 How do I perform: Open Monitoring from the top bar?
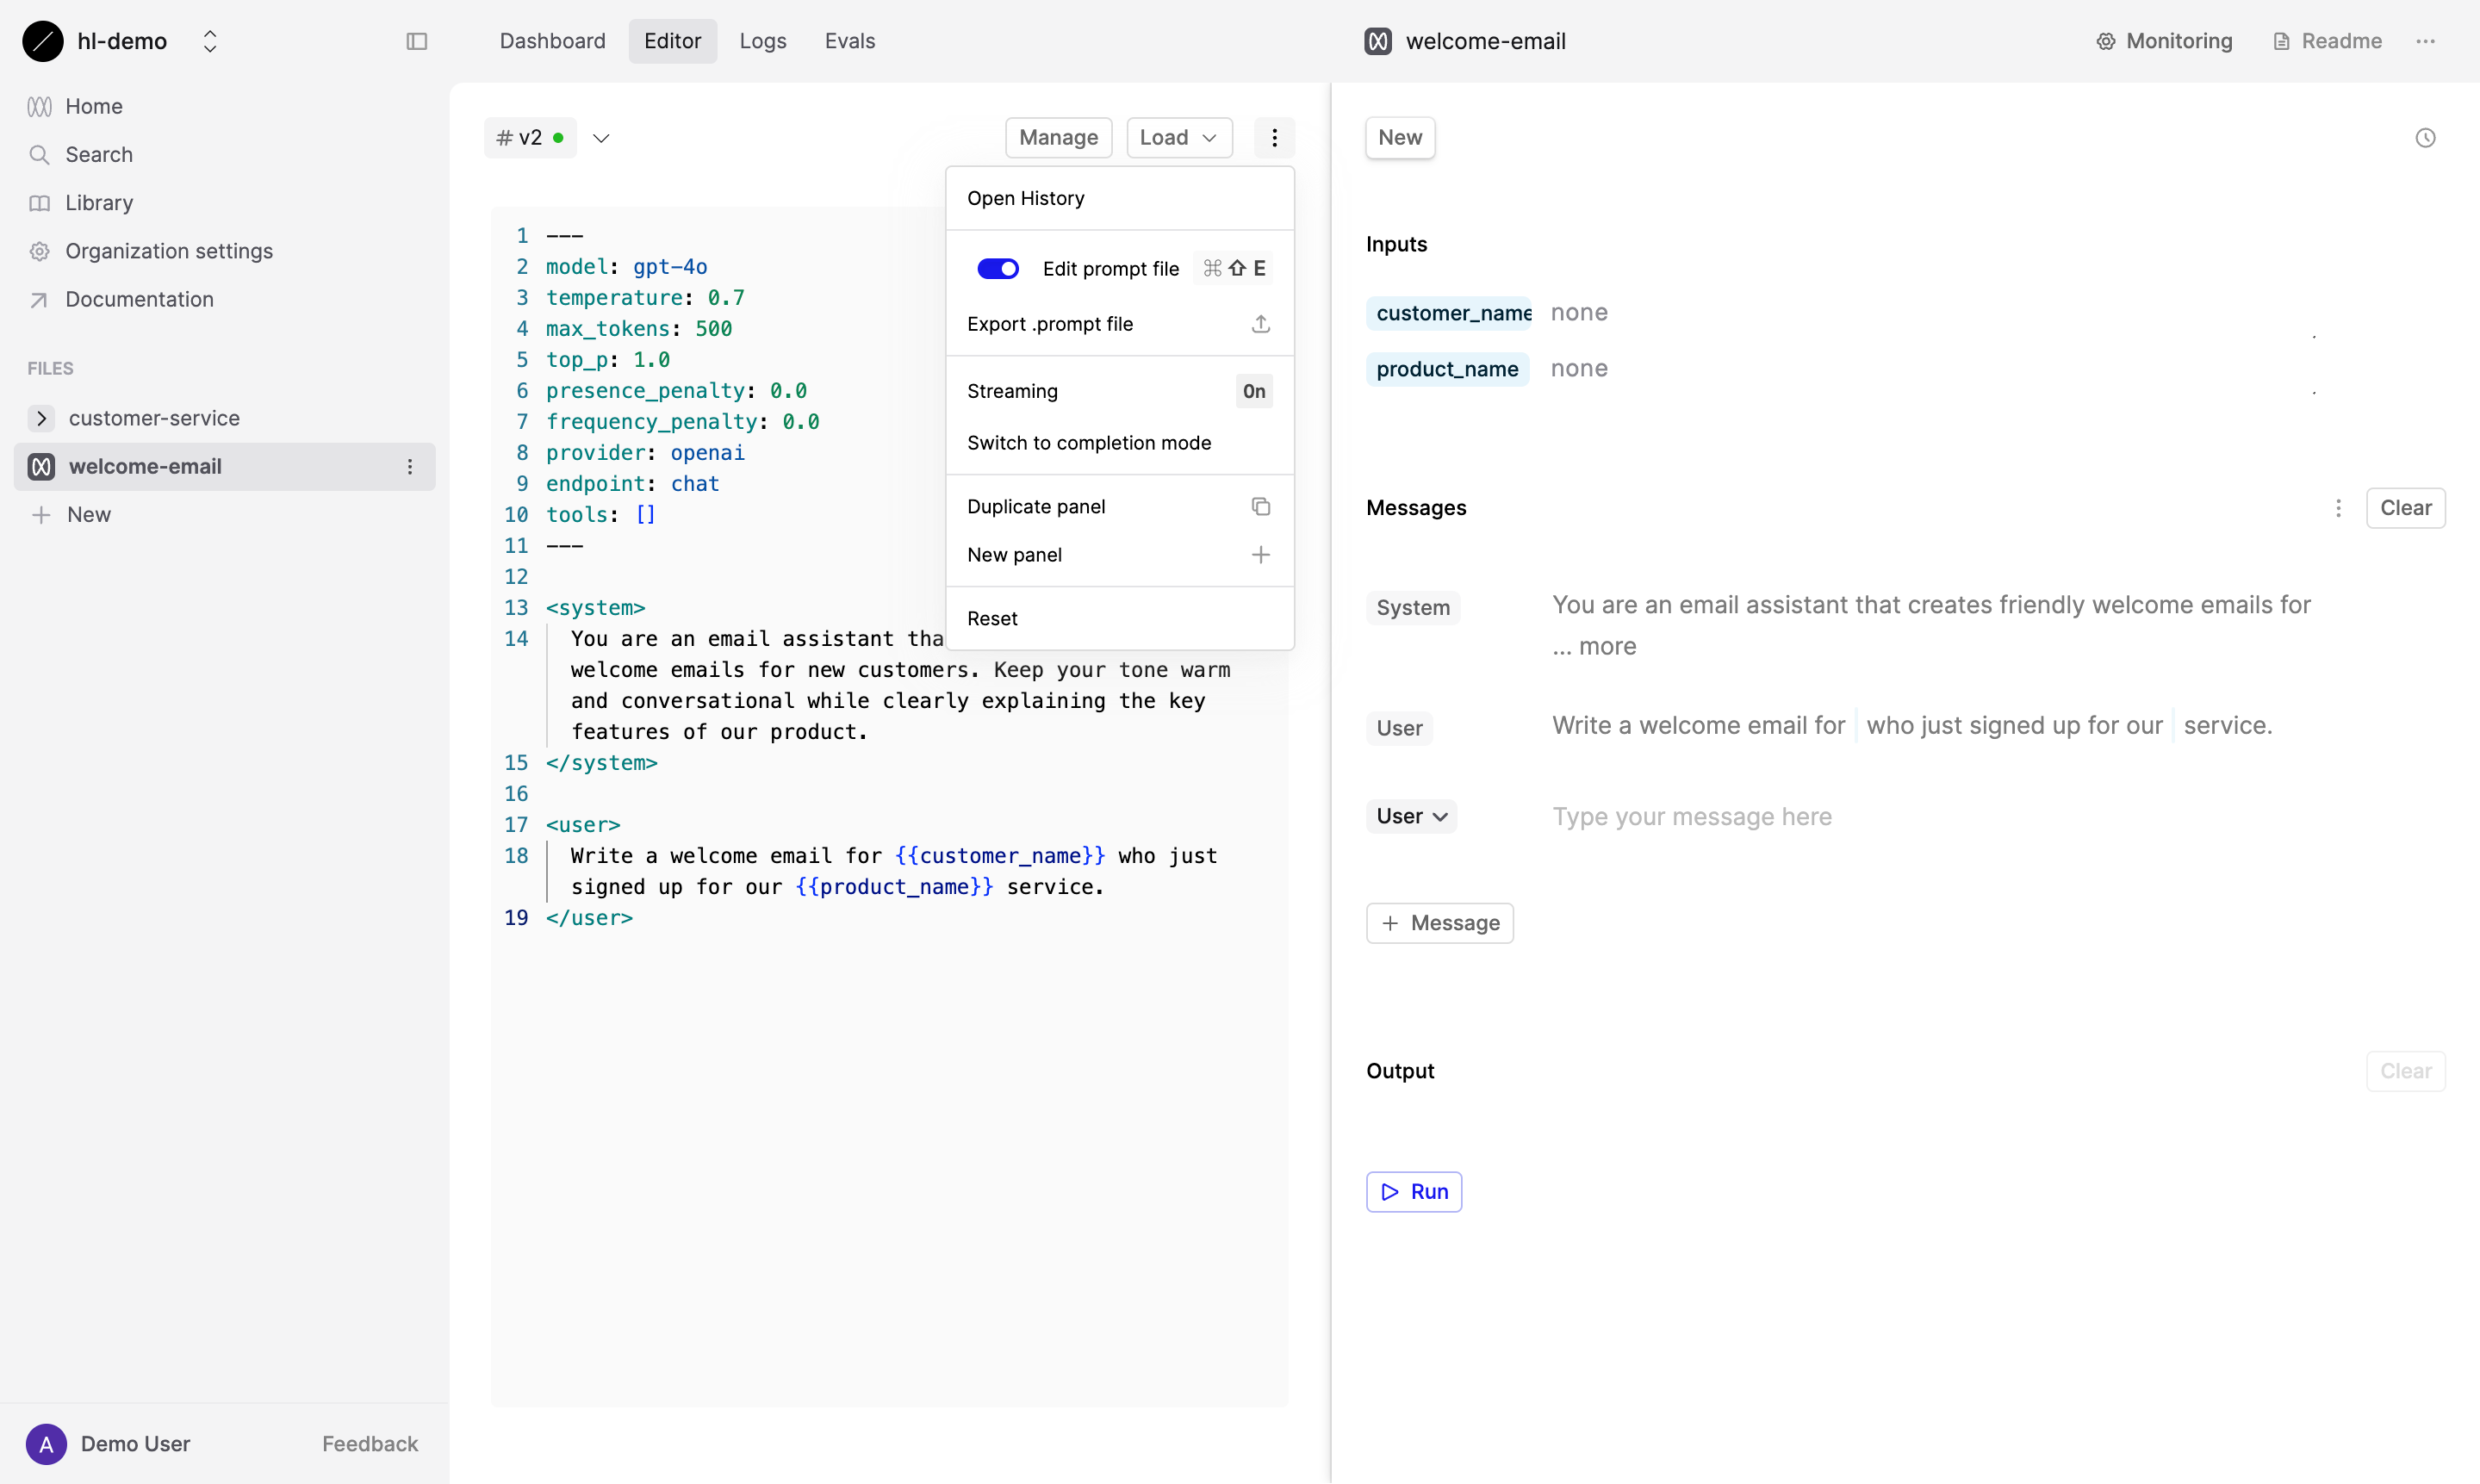point(2164,41)
